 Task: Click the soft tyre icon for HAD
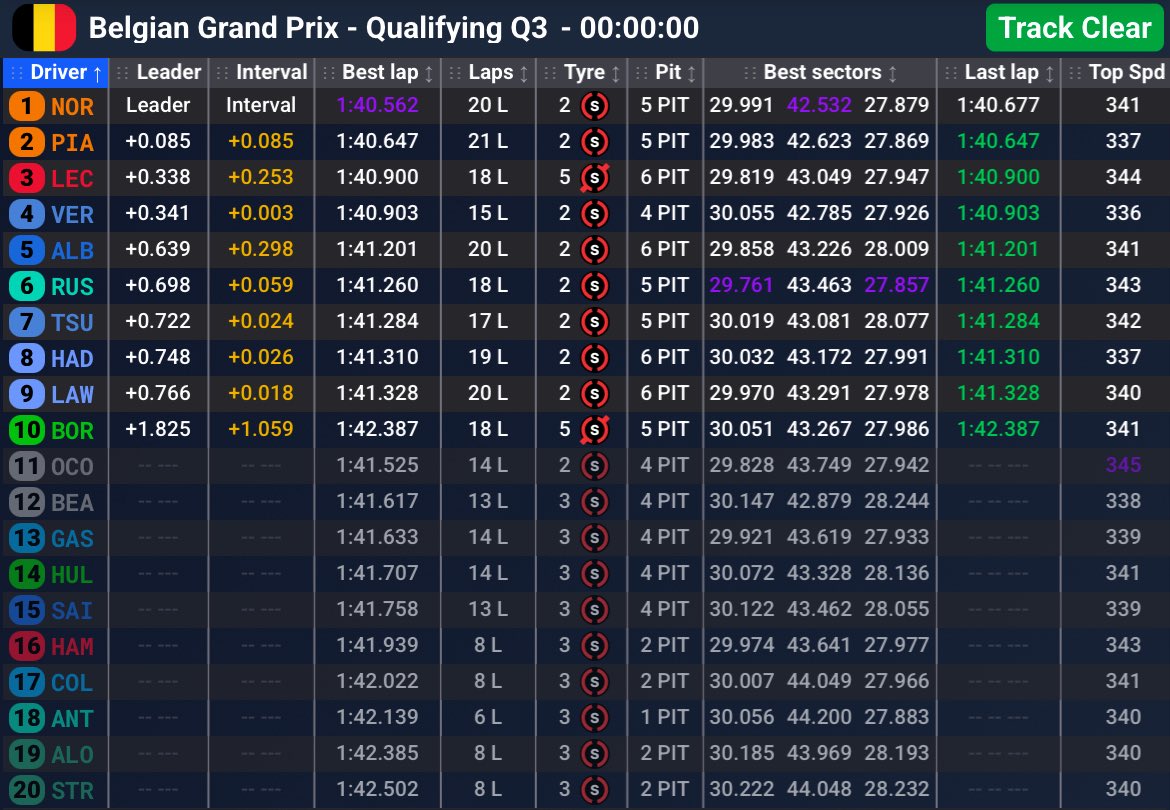pos(595,358)
